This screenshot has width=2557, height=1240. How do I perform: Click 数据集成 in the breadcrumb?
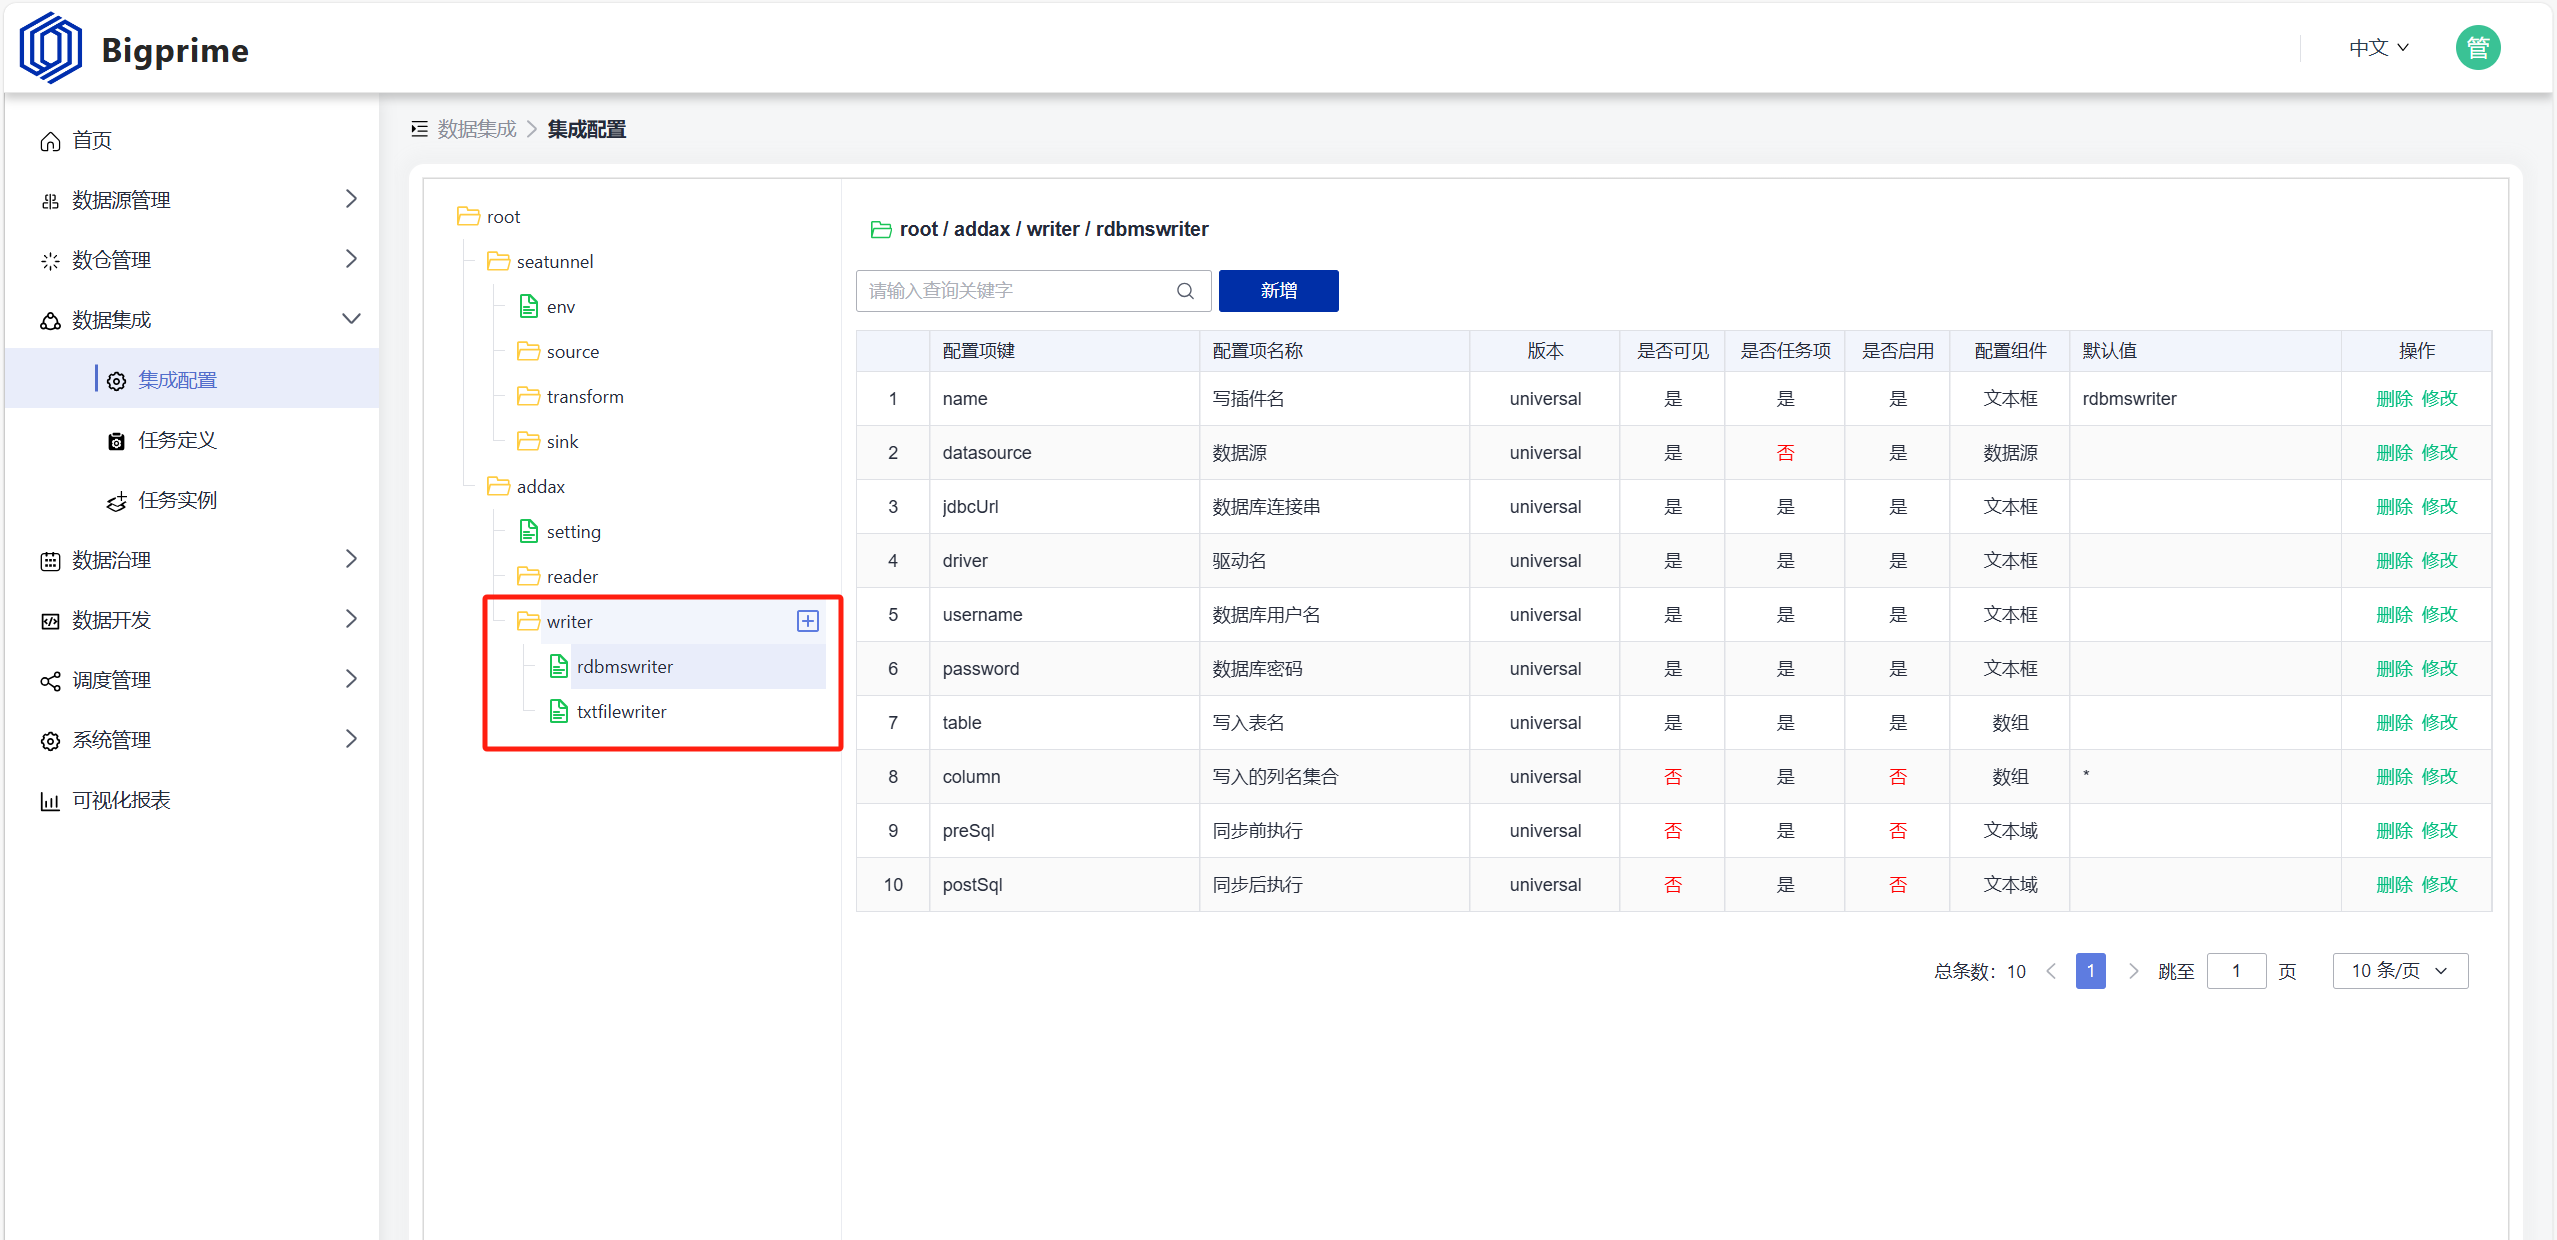tap(477, 129)
